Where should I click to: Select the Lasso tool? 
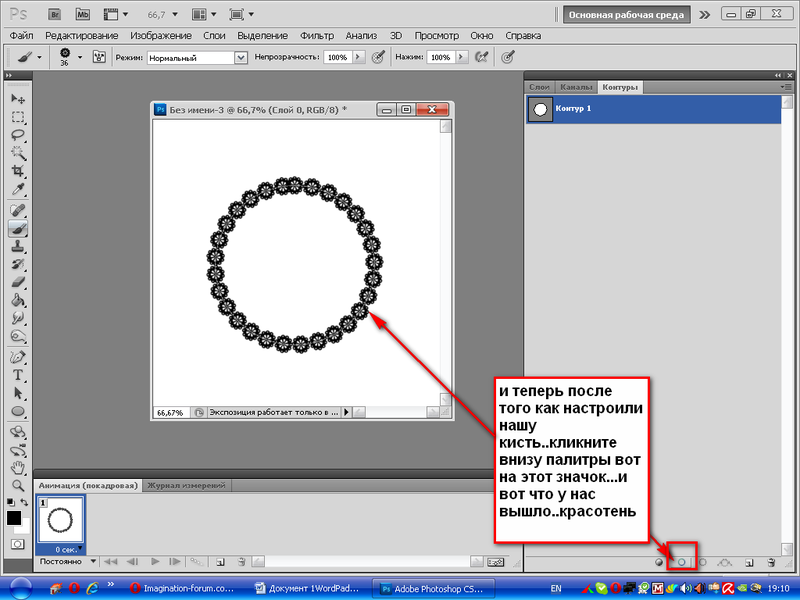coord(18,135)
